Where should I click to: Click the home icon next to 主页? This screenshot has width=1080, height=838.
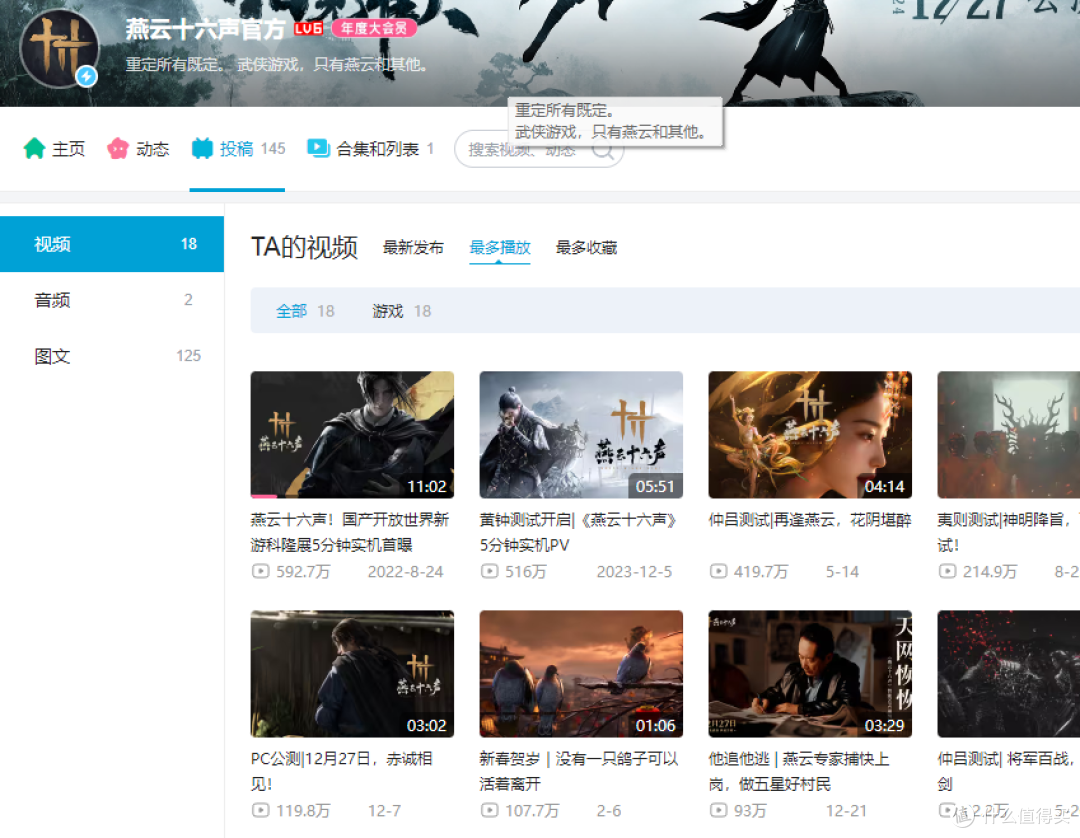tap(33, 147)
